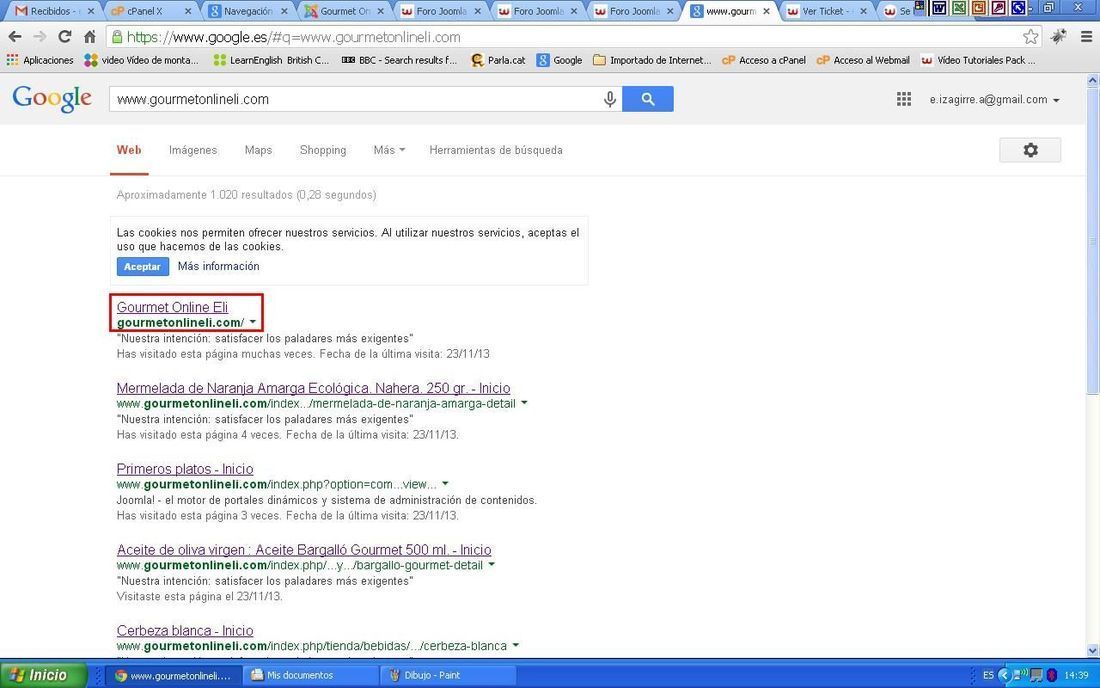The height and width of the screenshot is (688, 1100).
Task: Select the Maps search tab
Action: click(258, 150)
